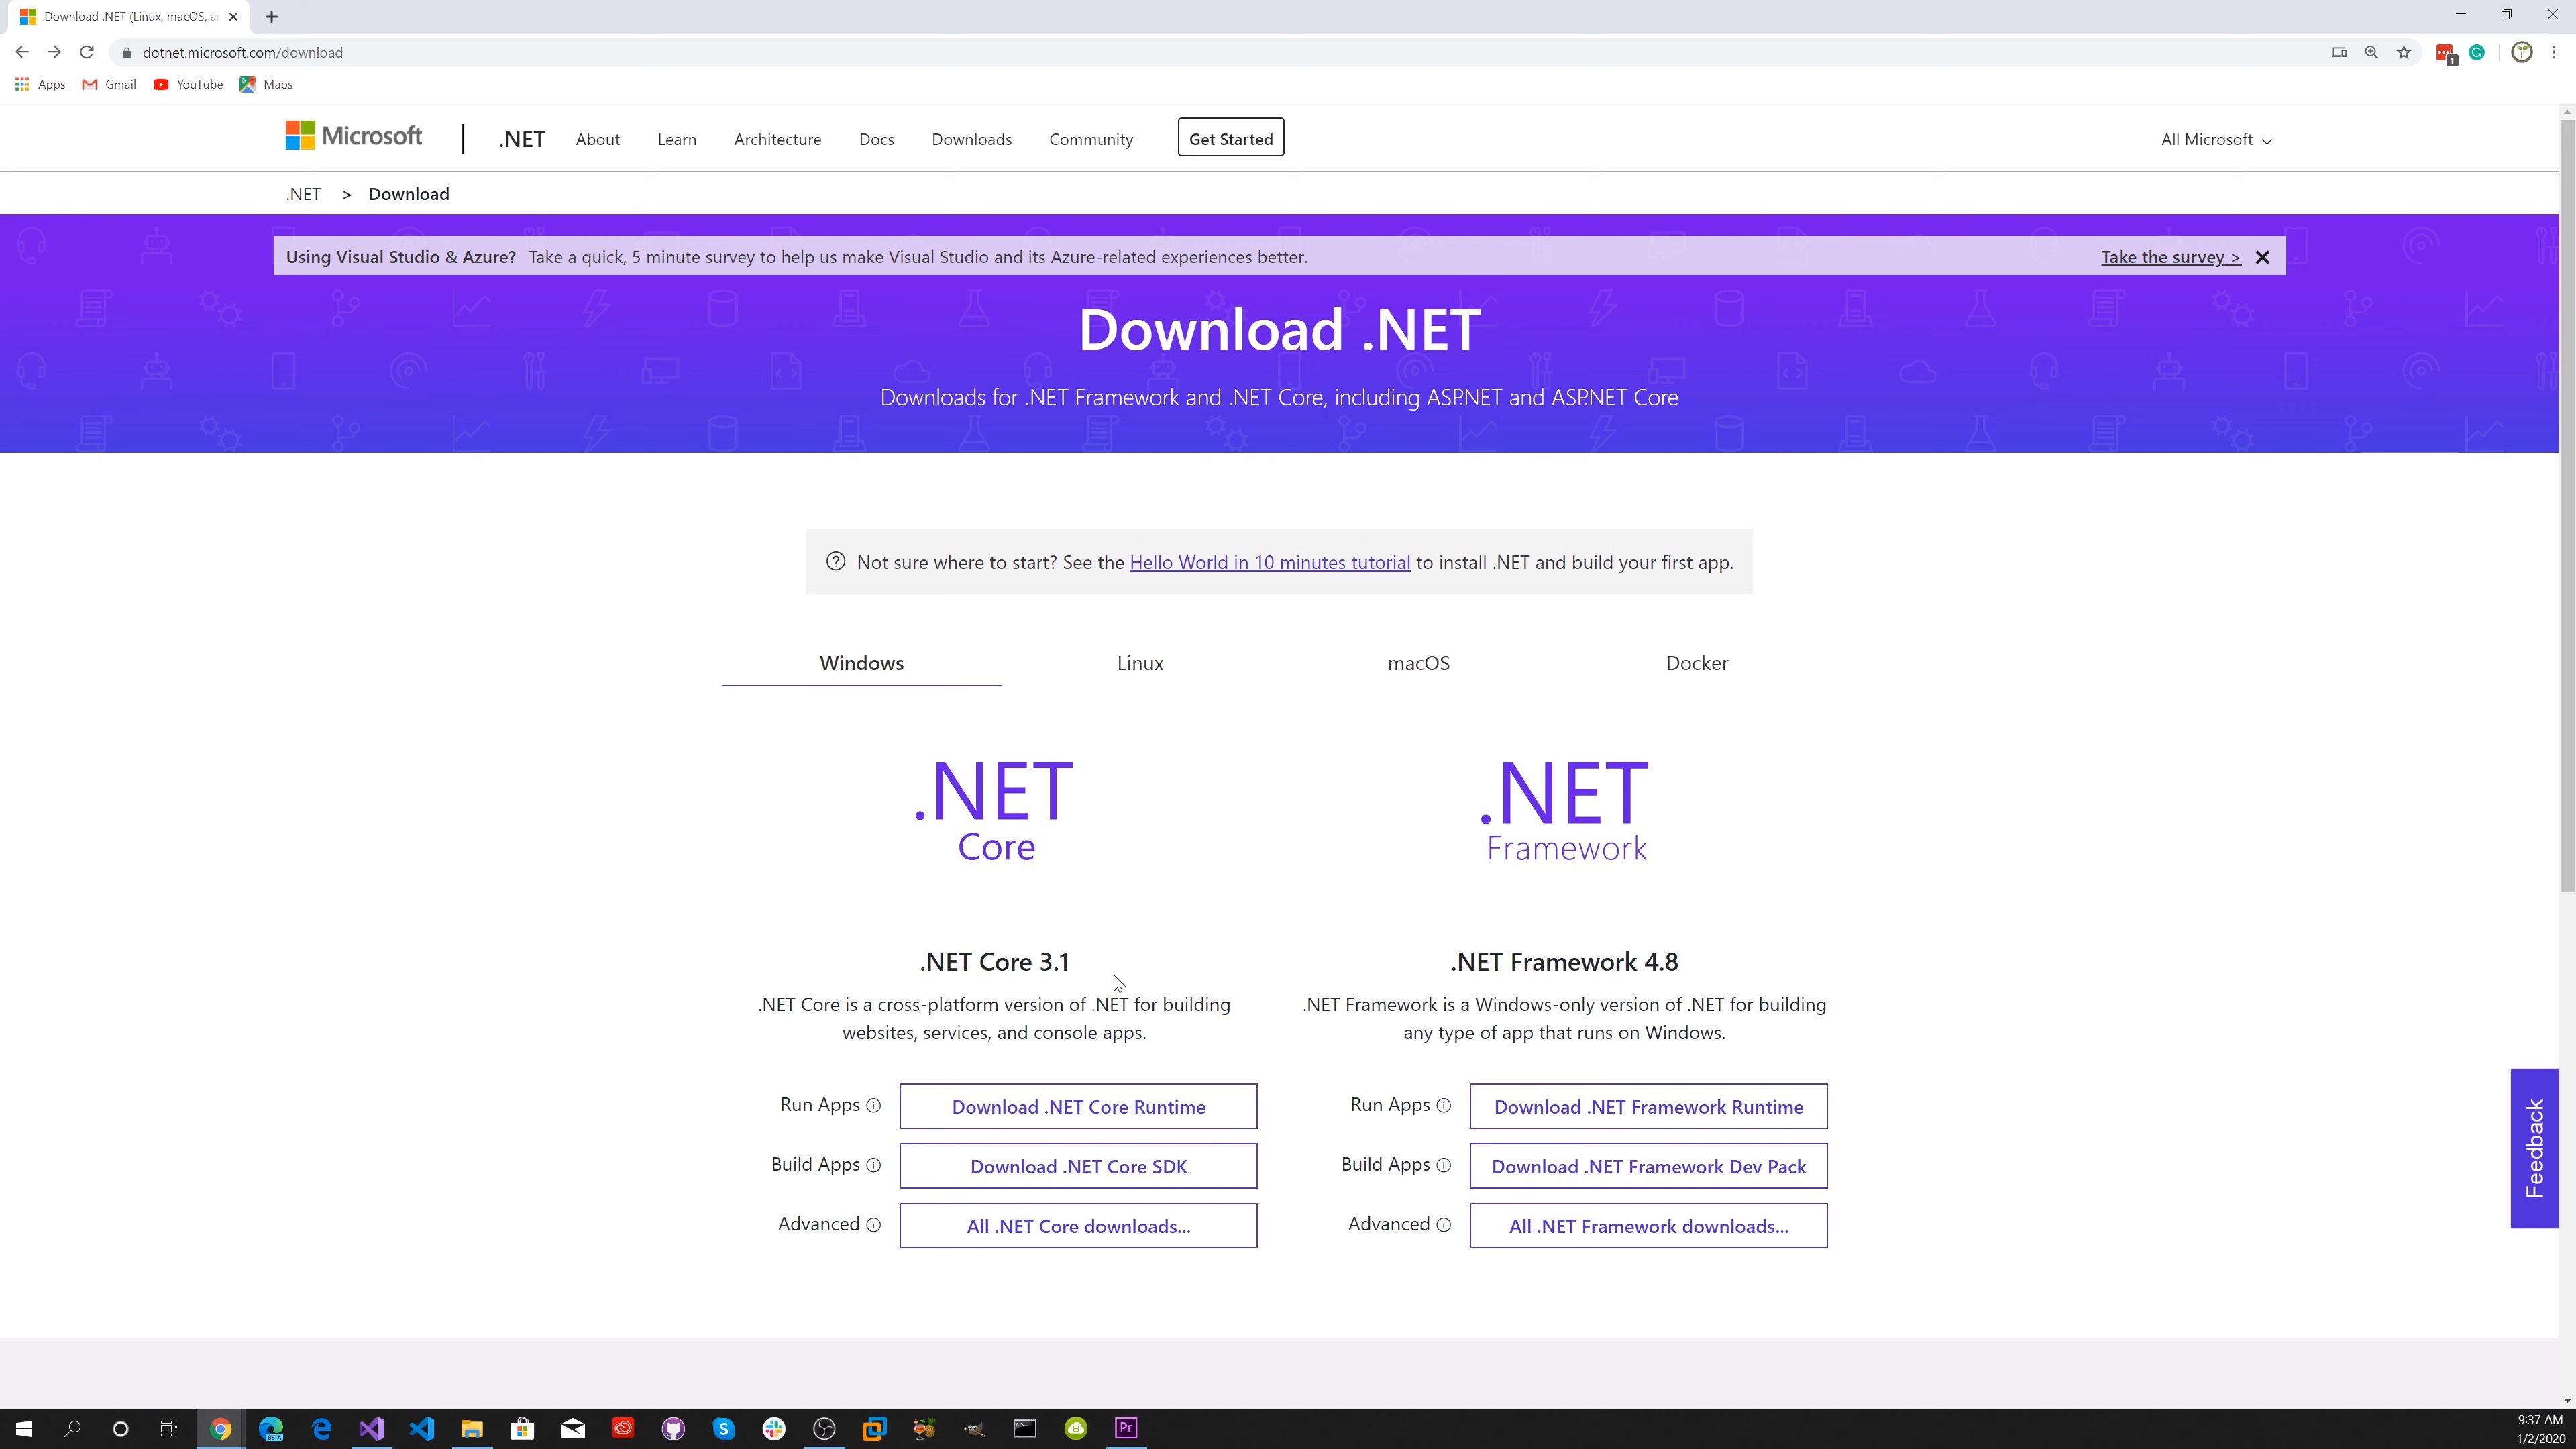Switch to the macOS tab

1418,663
